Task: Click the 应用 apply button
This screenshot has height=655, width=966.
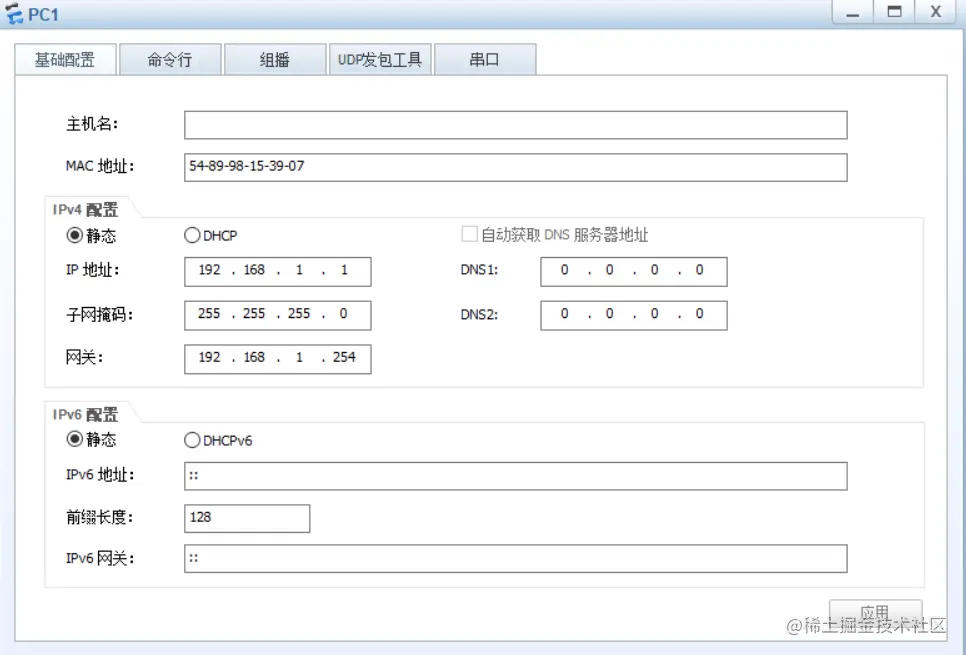Action: tap(875, 614)
